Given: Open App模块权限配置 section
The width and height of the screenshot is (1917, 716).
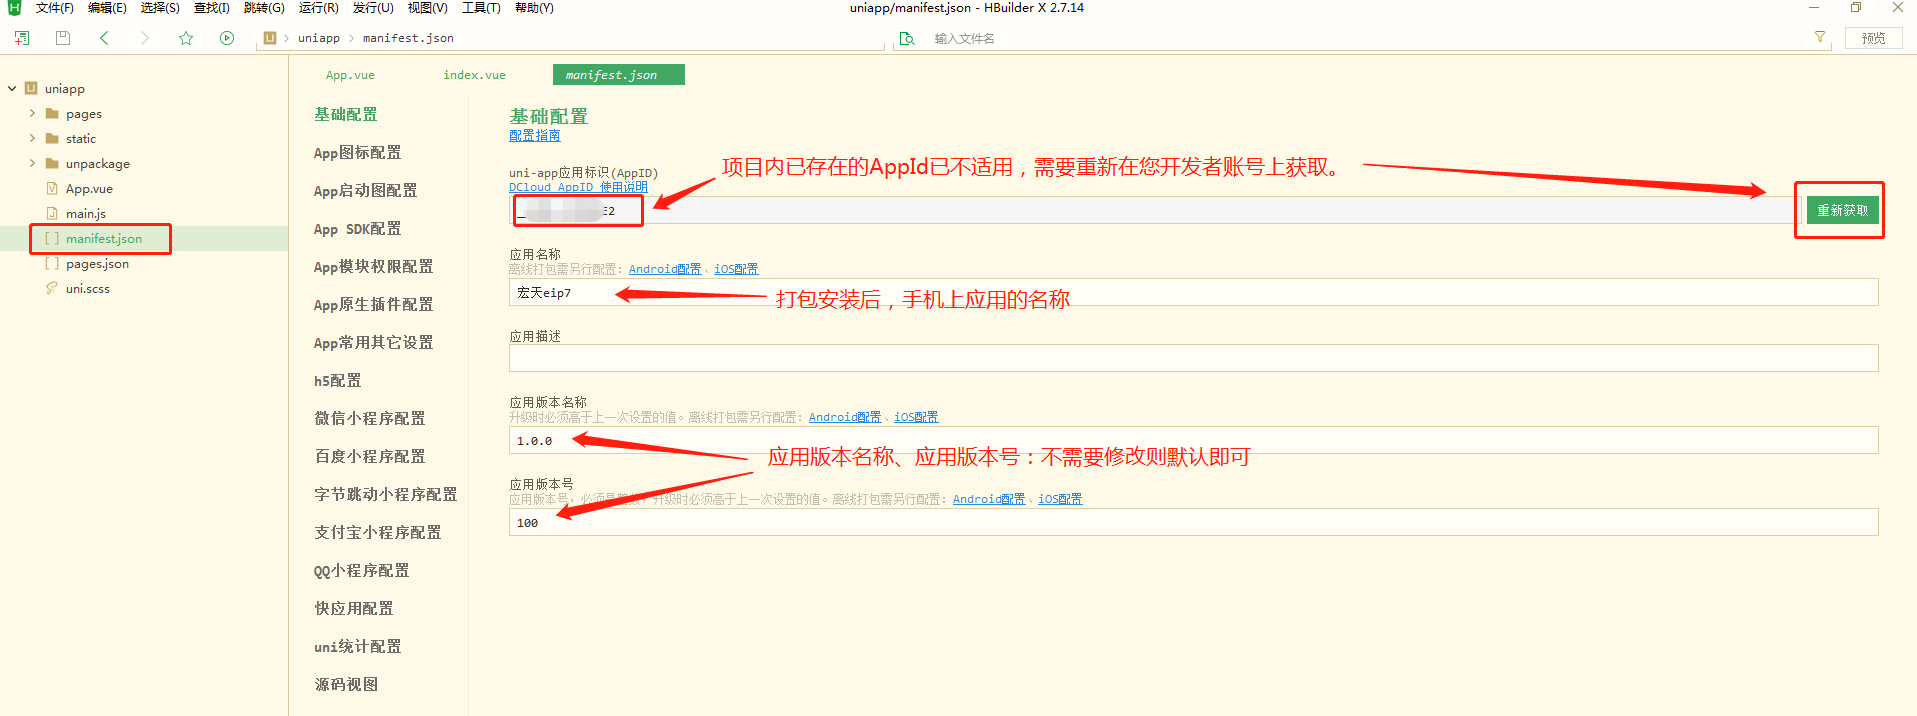Looking at the screenshot, I should 373,266.
